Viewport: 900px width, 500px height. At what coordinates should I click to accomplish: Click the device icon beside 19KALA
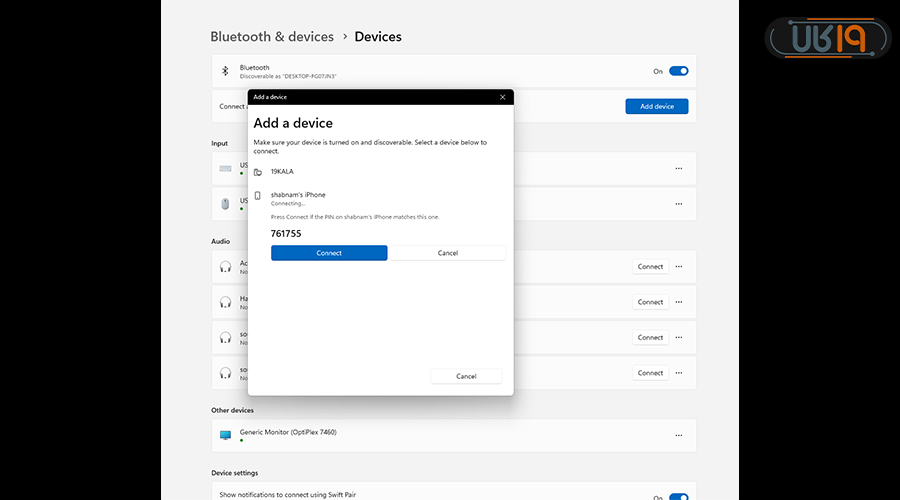click(x=258, y=172)
